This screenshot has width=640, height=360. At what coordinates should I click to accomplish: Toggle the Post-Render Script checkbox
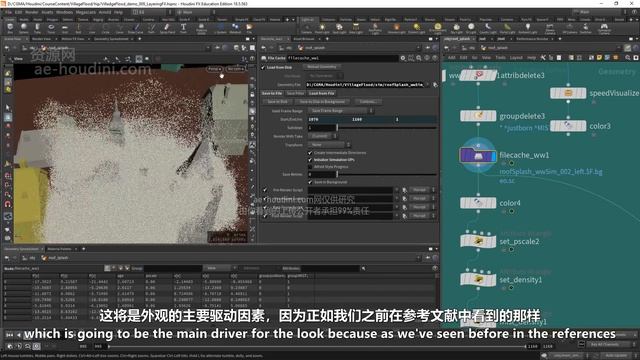click(x=265, y=216)
